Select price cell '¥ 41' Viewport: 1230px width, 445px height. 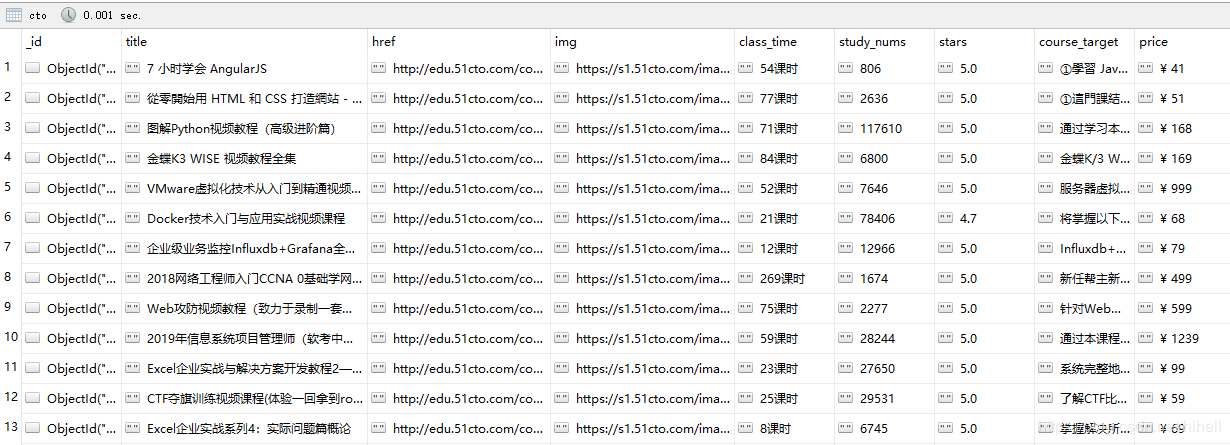(x=1182, y=69)
